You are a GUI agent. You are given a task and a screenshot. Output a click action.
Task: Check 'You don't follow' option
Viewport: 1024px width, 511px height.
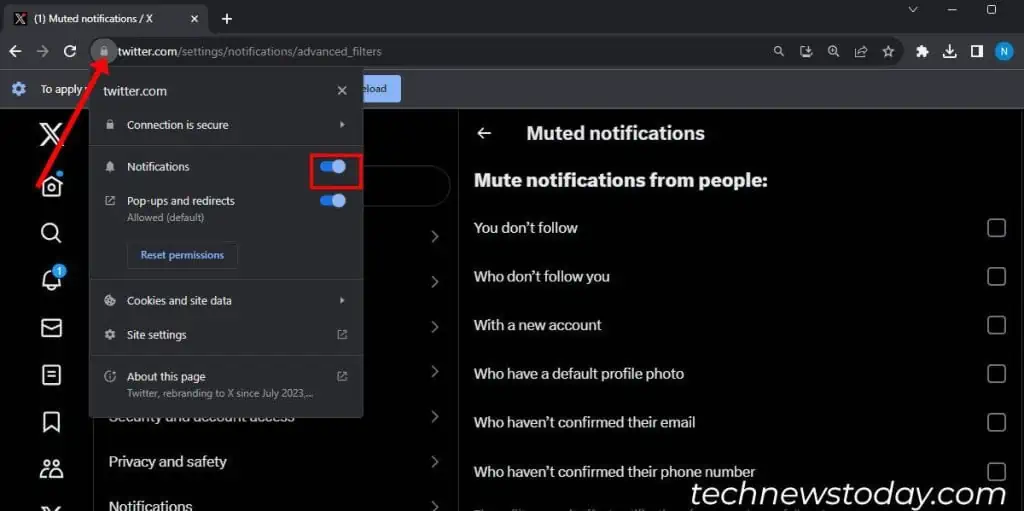pyautogui.click(x=996, y=228)
